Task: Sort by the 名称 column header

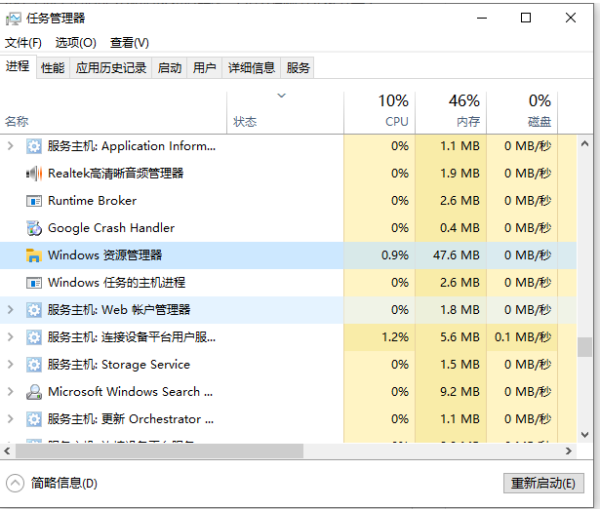Action: tap(113, 113)
